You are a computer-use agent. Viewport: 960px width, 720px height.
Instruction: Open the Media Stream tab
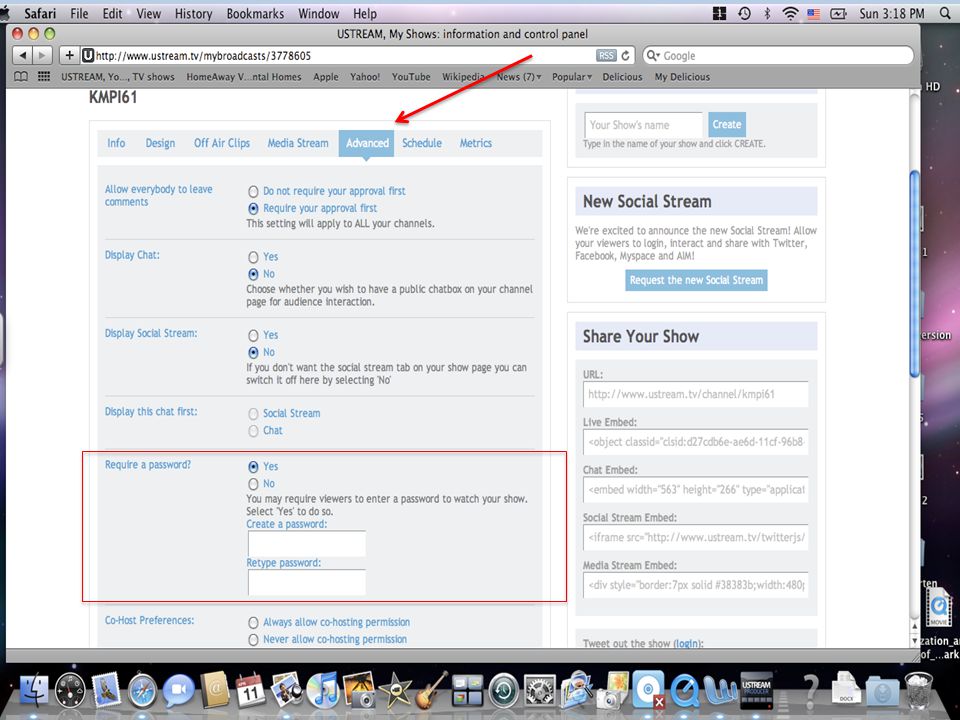tap(298, 143)
